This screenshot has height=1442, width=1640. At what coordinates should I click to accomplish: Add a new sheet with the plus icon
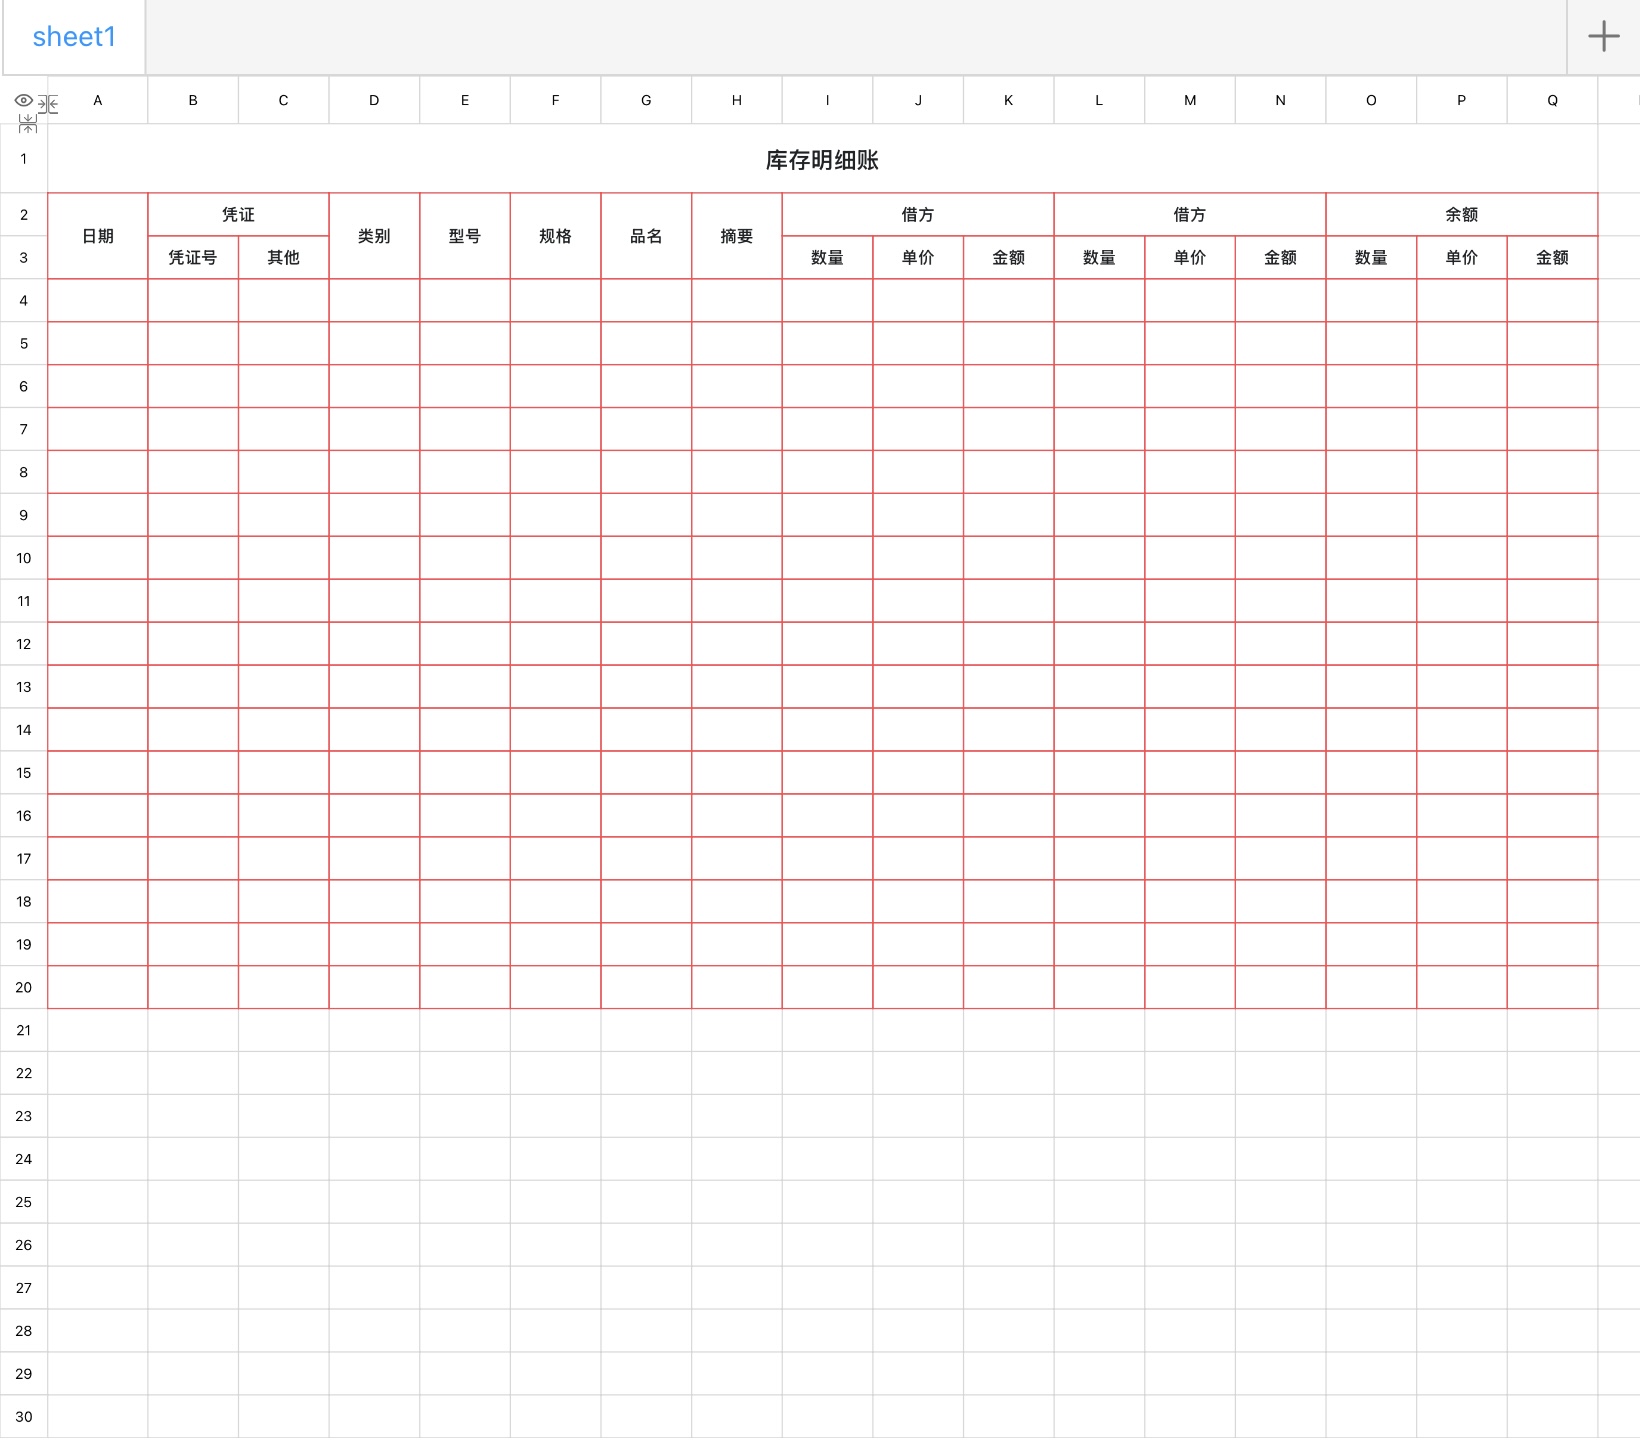pyautogui.click(x=1603, y=37)
